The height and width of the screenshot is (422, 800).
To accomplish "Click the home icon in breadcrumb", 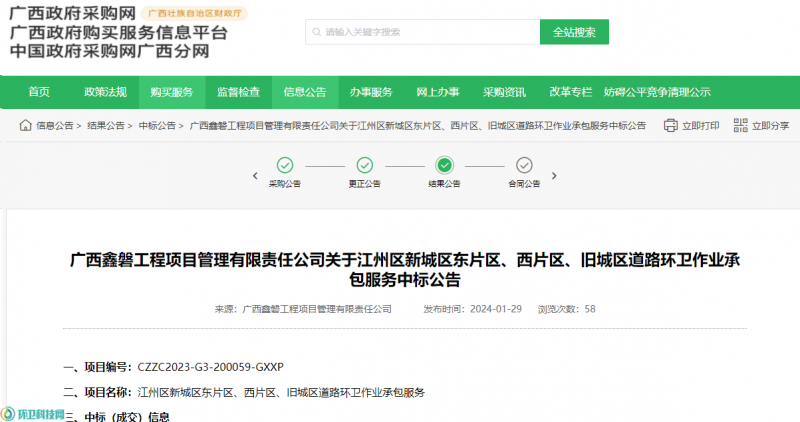I will click(26, 125).
